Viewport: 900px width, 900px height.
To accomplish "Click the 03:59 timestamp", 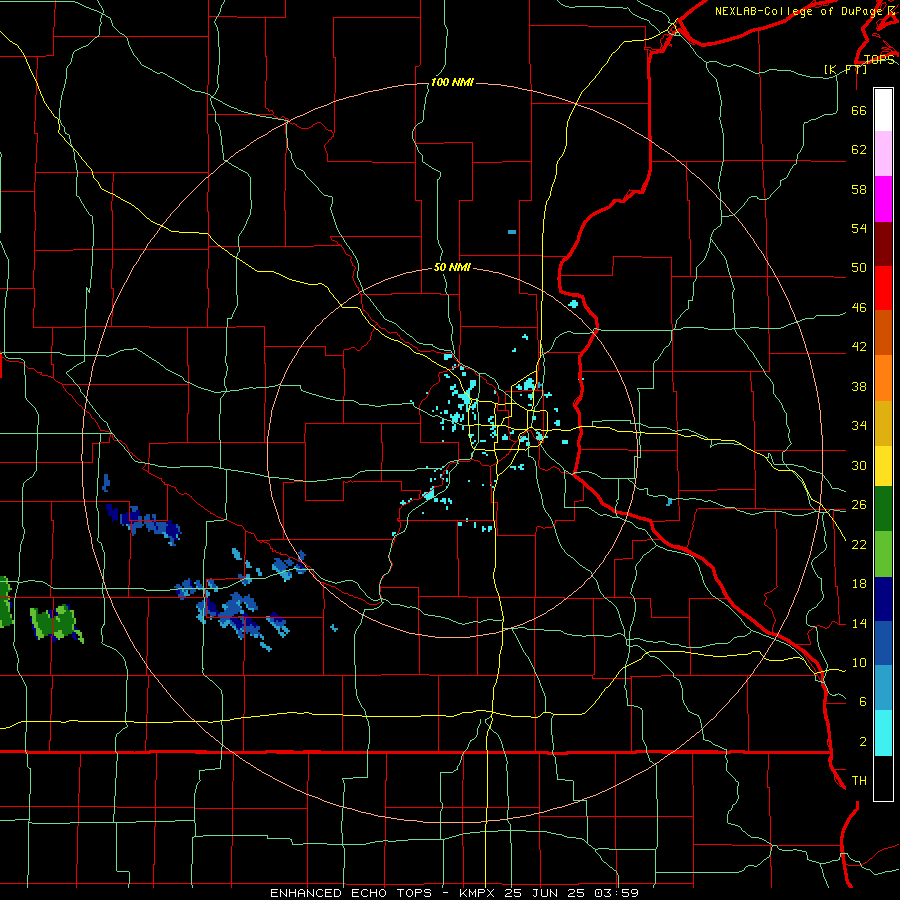I will (x=619, y=893).
